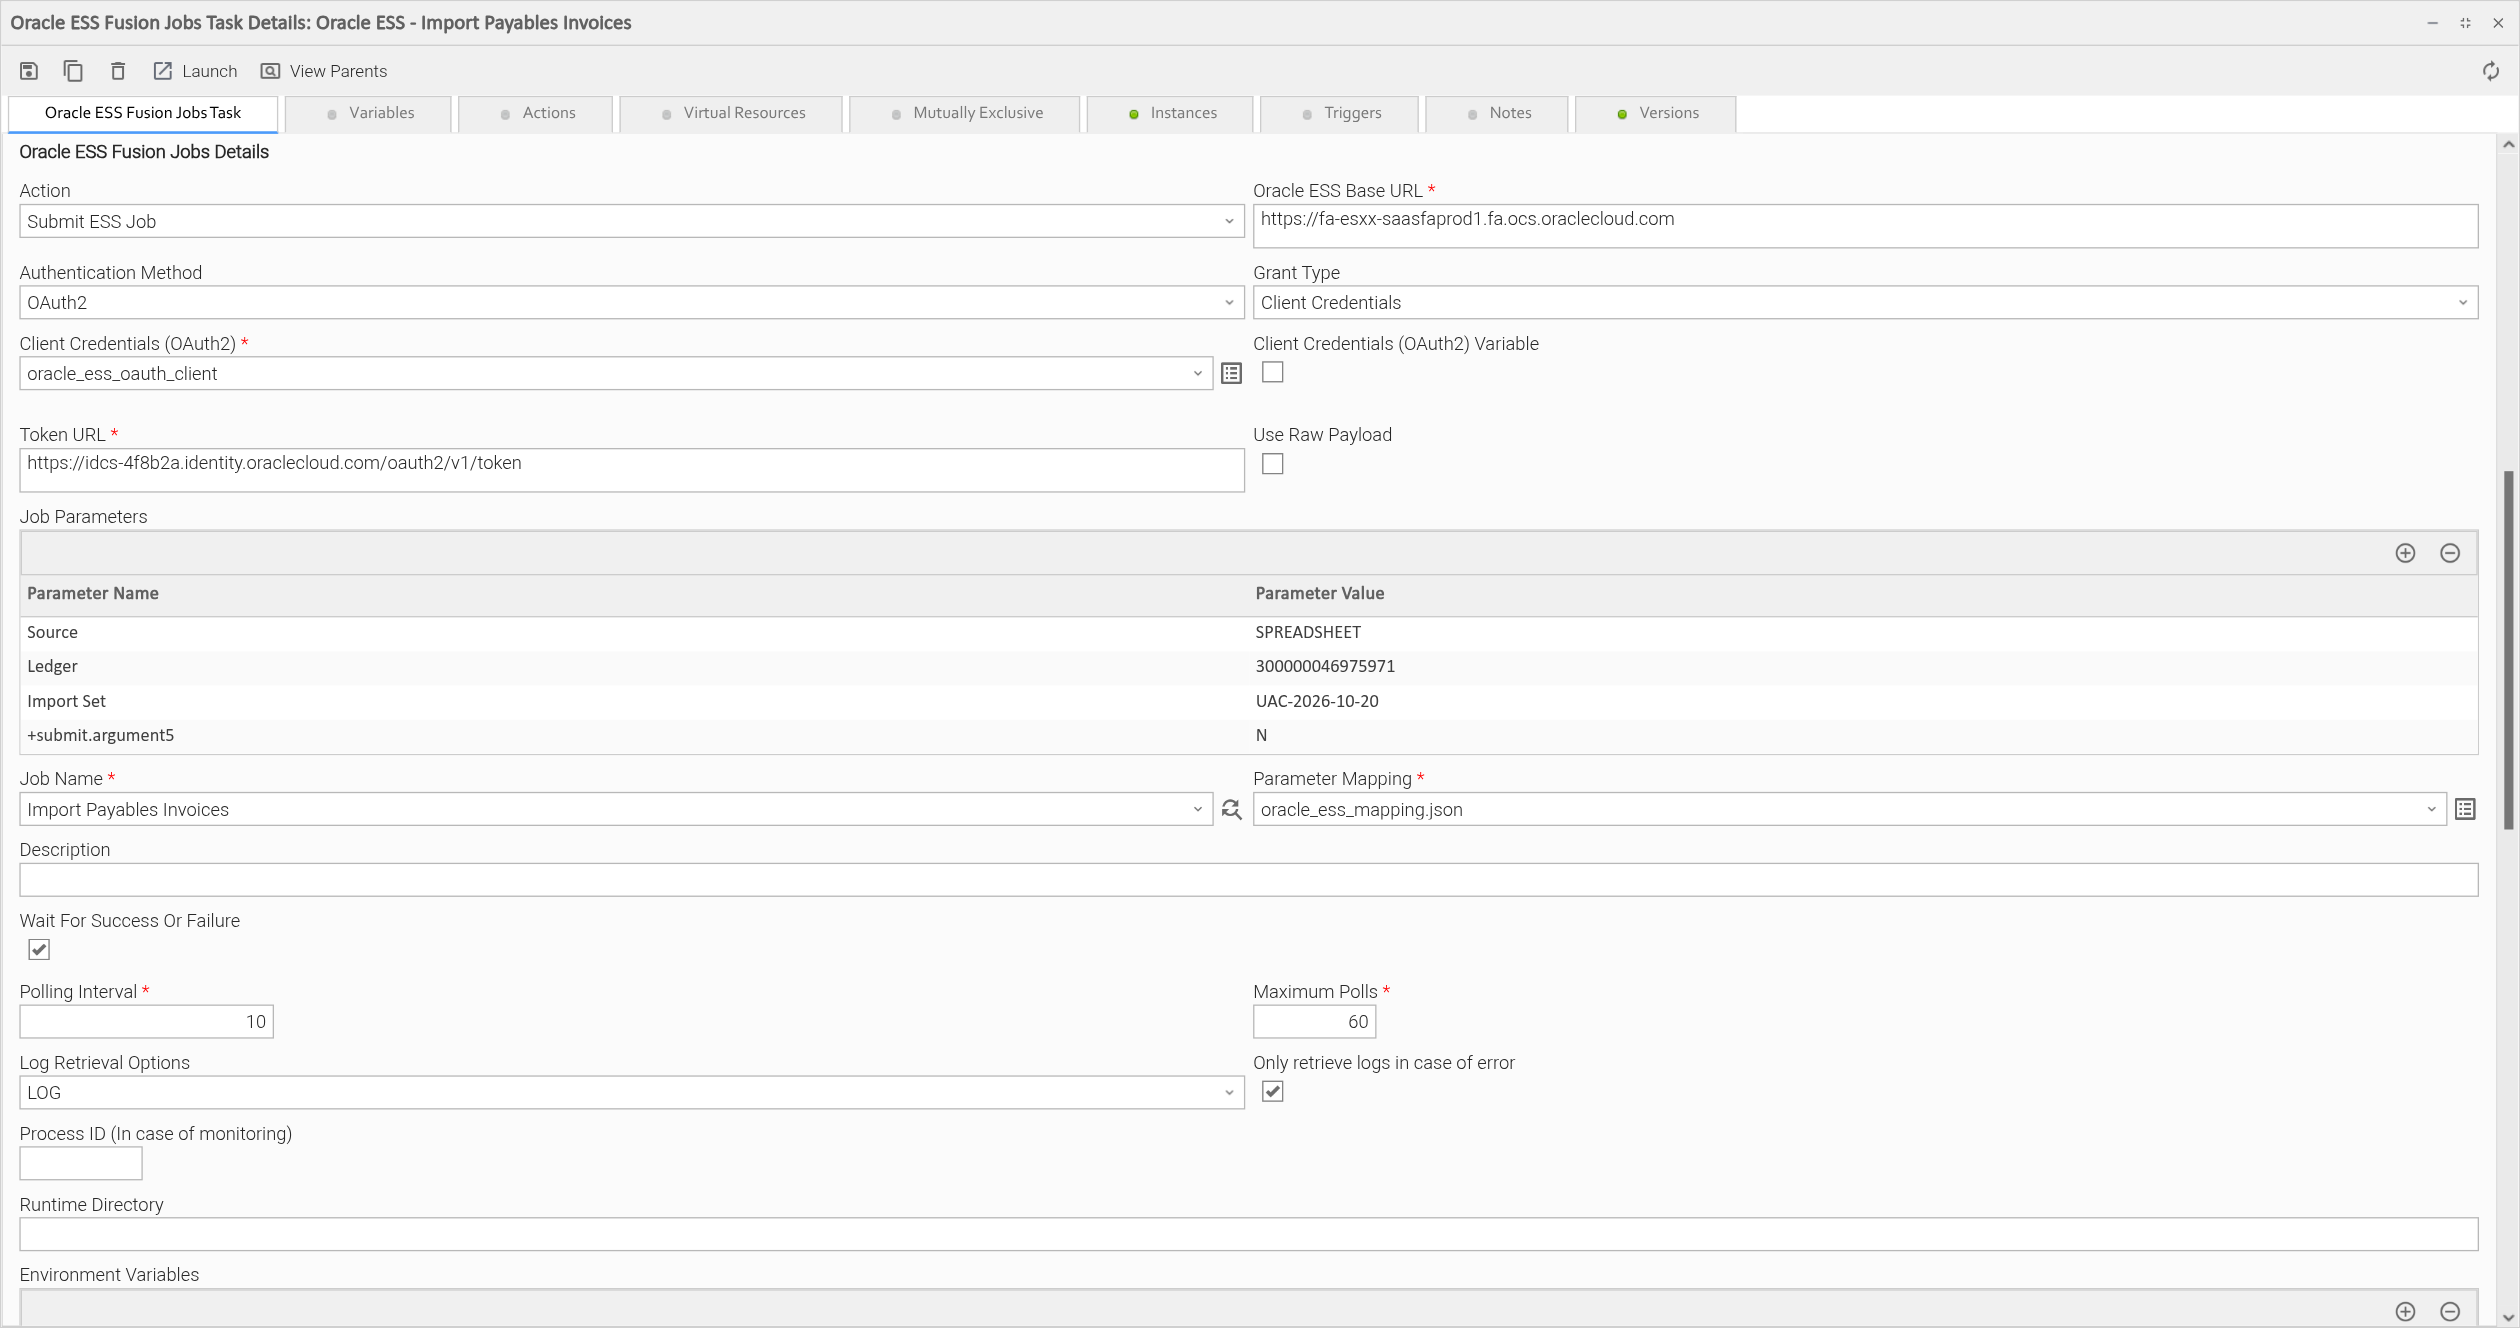Open the Notes tab

(x=1498, y=113)
